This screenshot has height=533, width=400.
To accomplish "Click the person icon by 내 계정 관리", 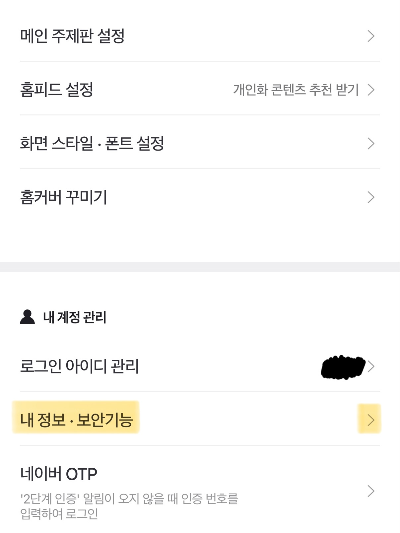I will point(27,317).
